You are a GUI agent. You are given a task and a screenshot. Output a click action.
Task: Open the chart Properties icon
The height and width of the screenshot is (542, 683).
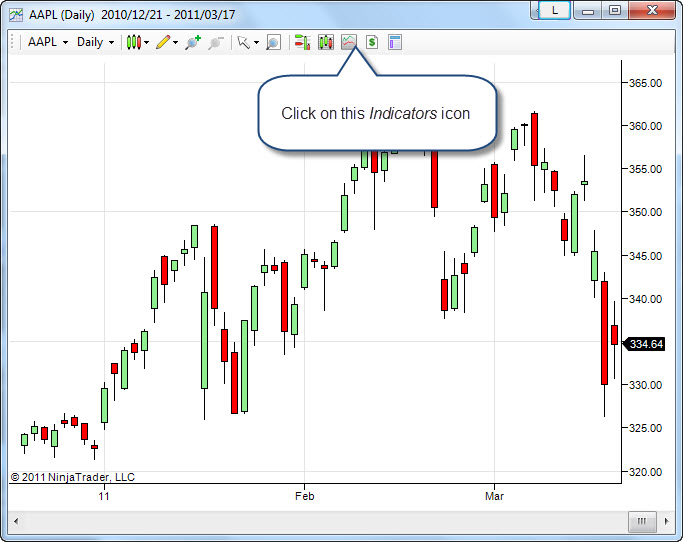point(395,42)
